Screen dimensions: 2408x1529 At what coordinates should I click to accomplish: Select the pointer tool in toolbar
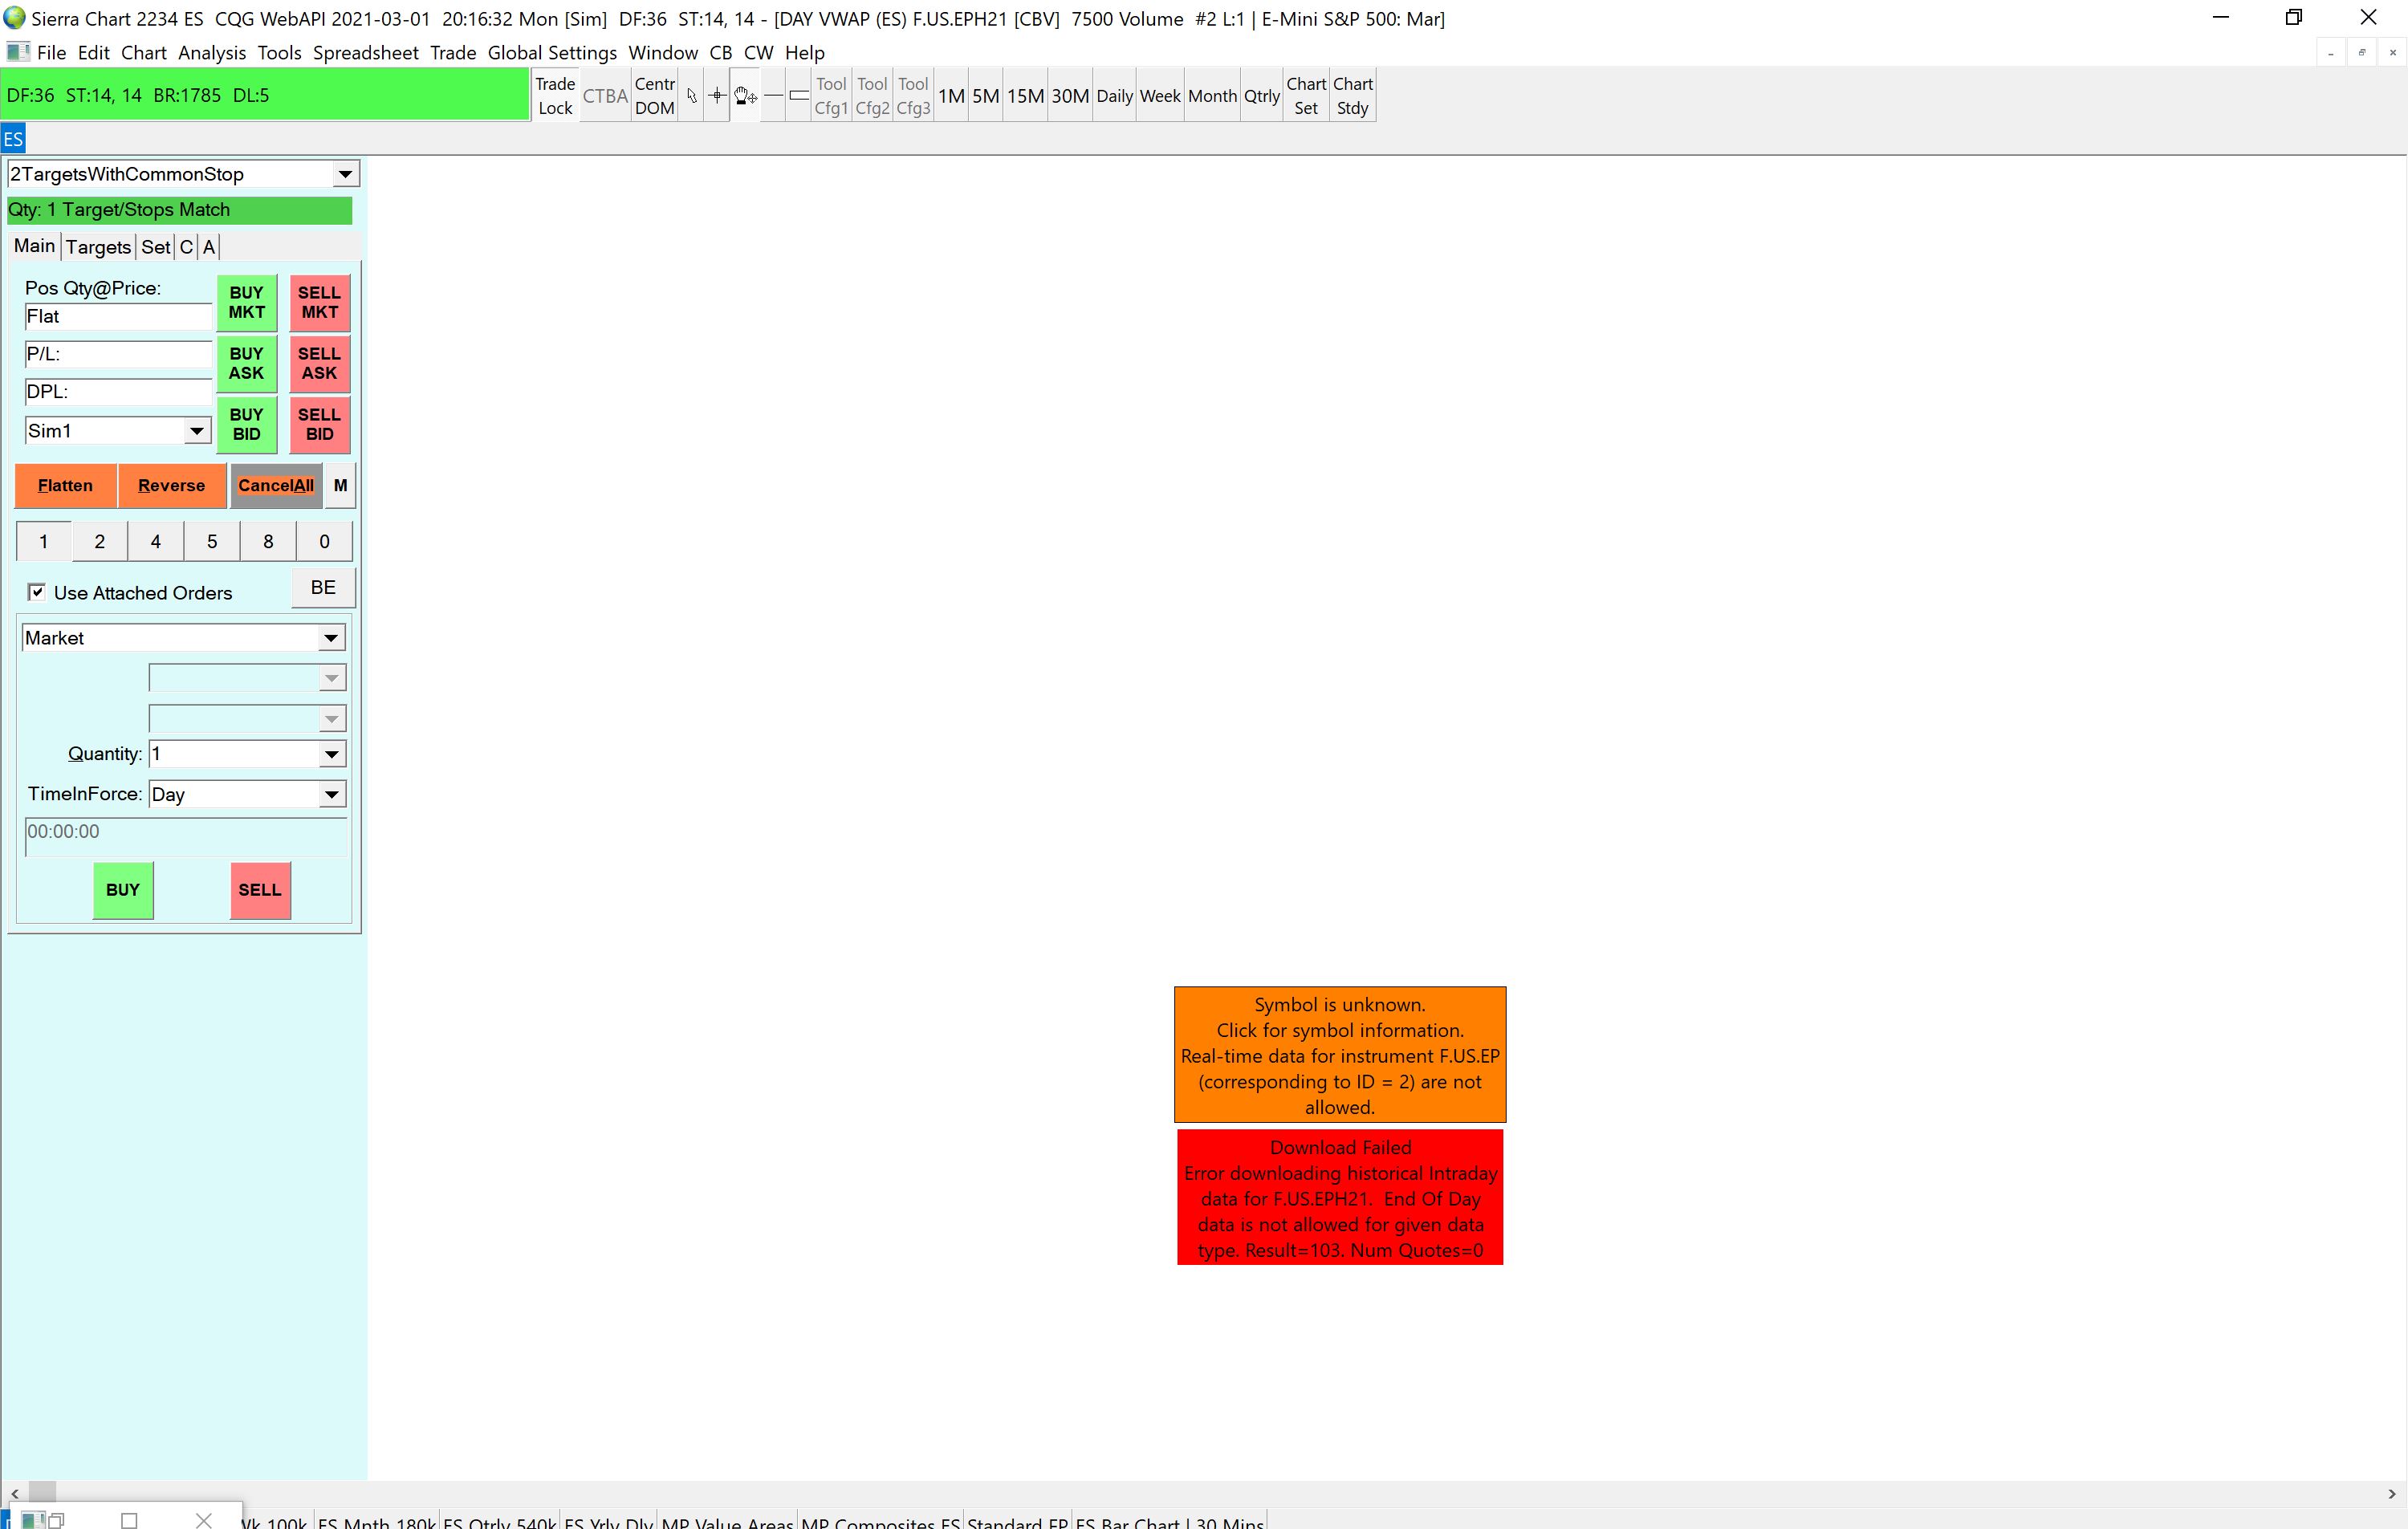[691, 96]
